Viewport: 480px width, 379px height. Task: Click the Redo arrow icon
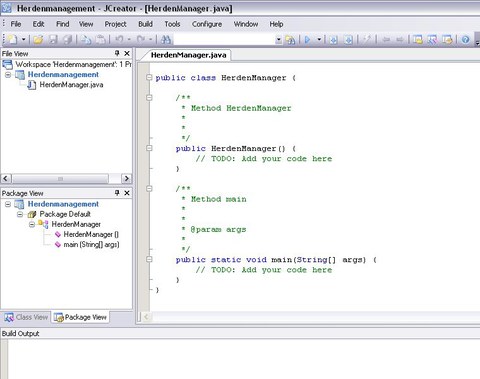(x=141, y=39)
